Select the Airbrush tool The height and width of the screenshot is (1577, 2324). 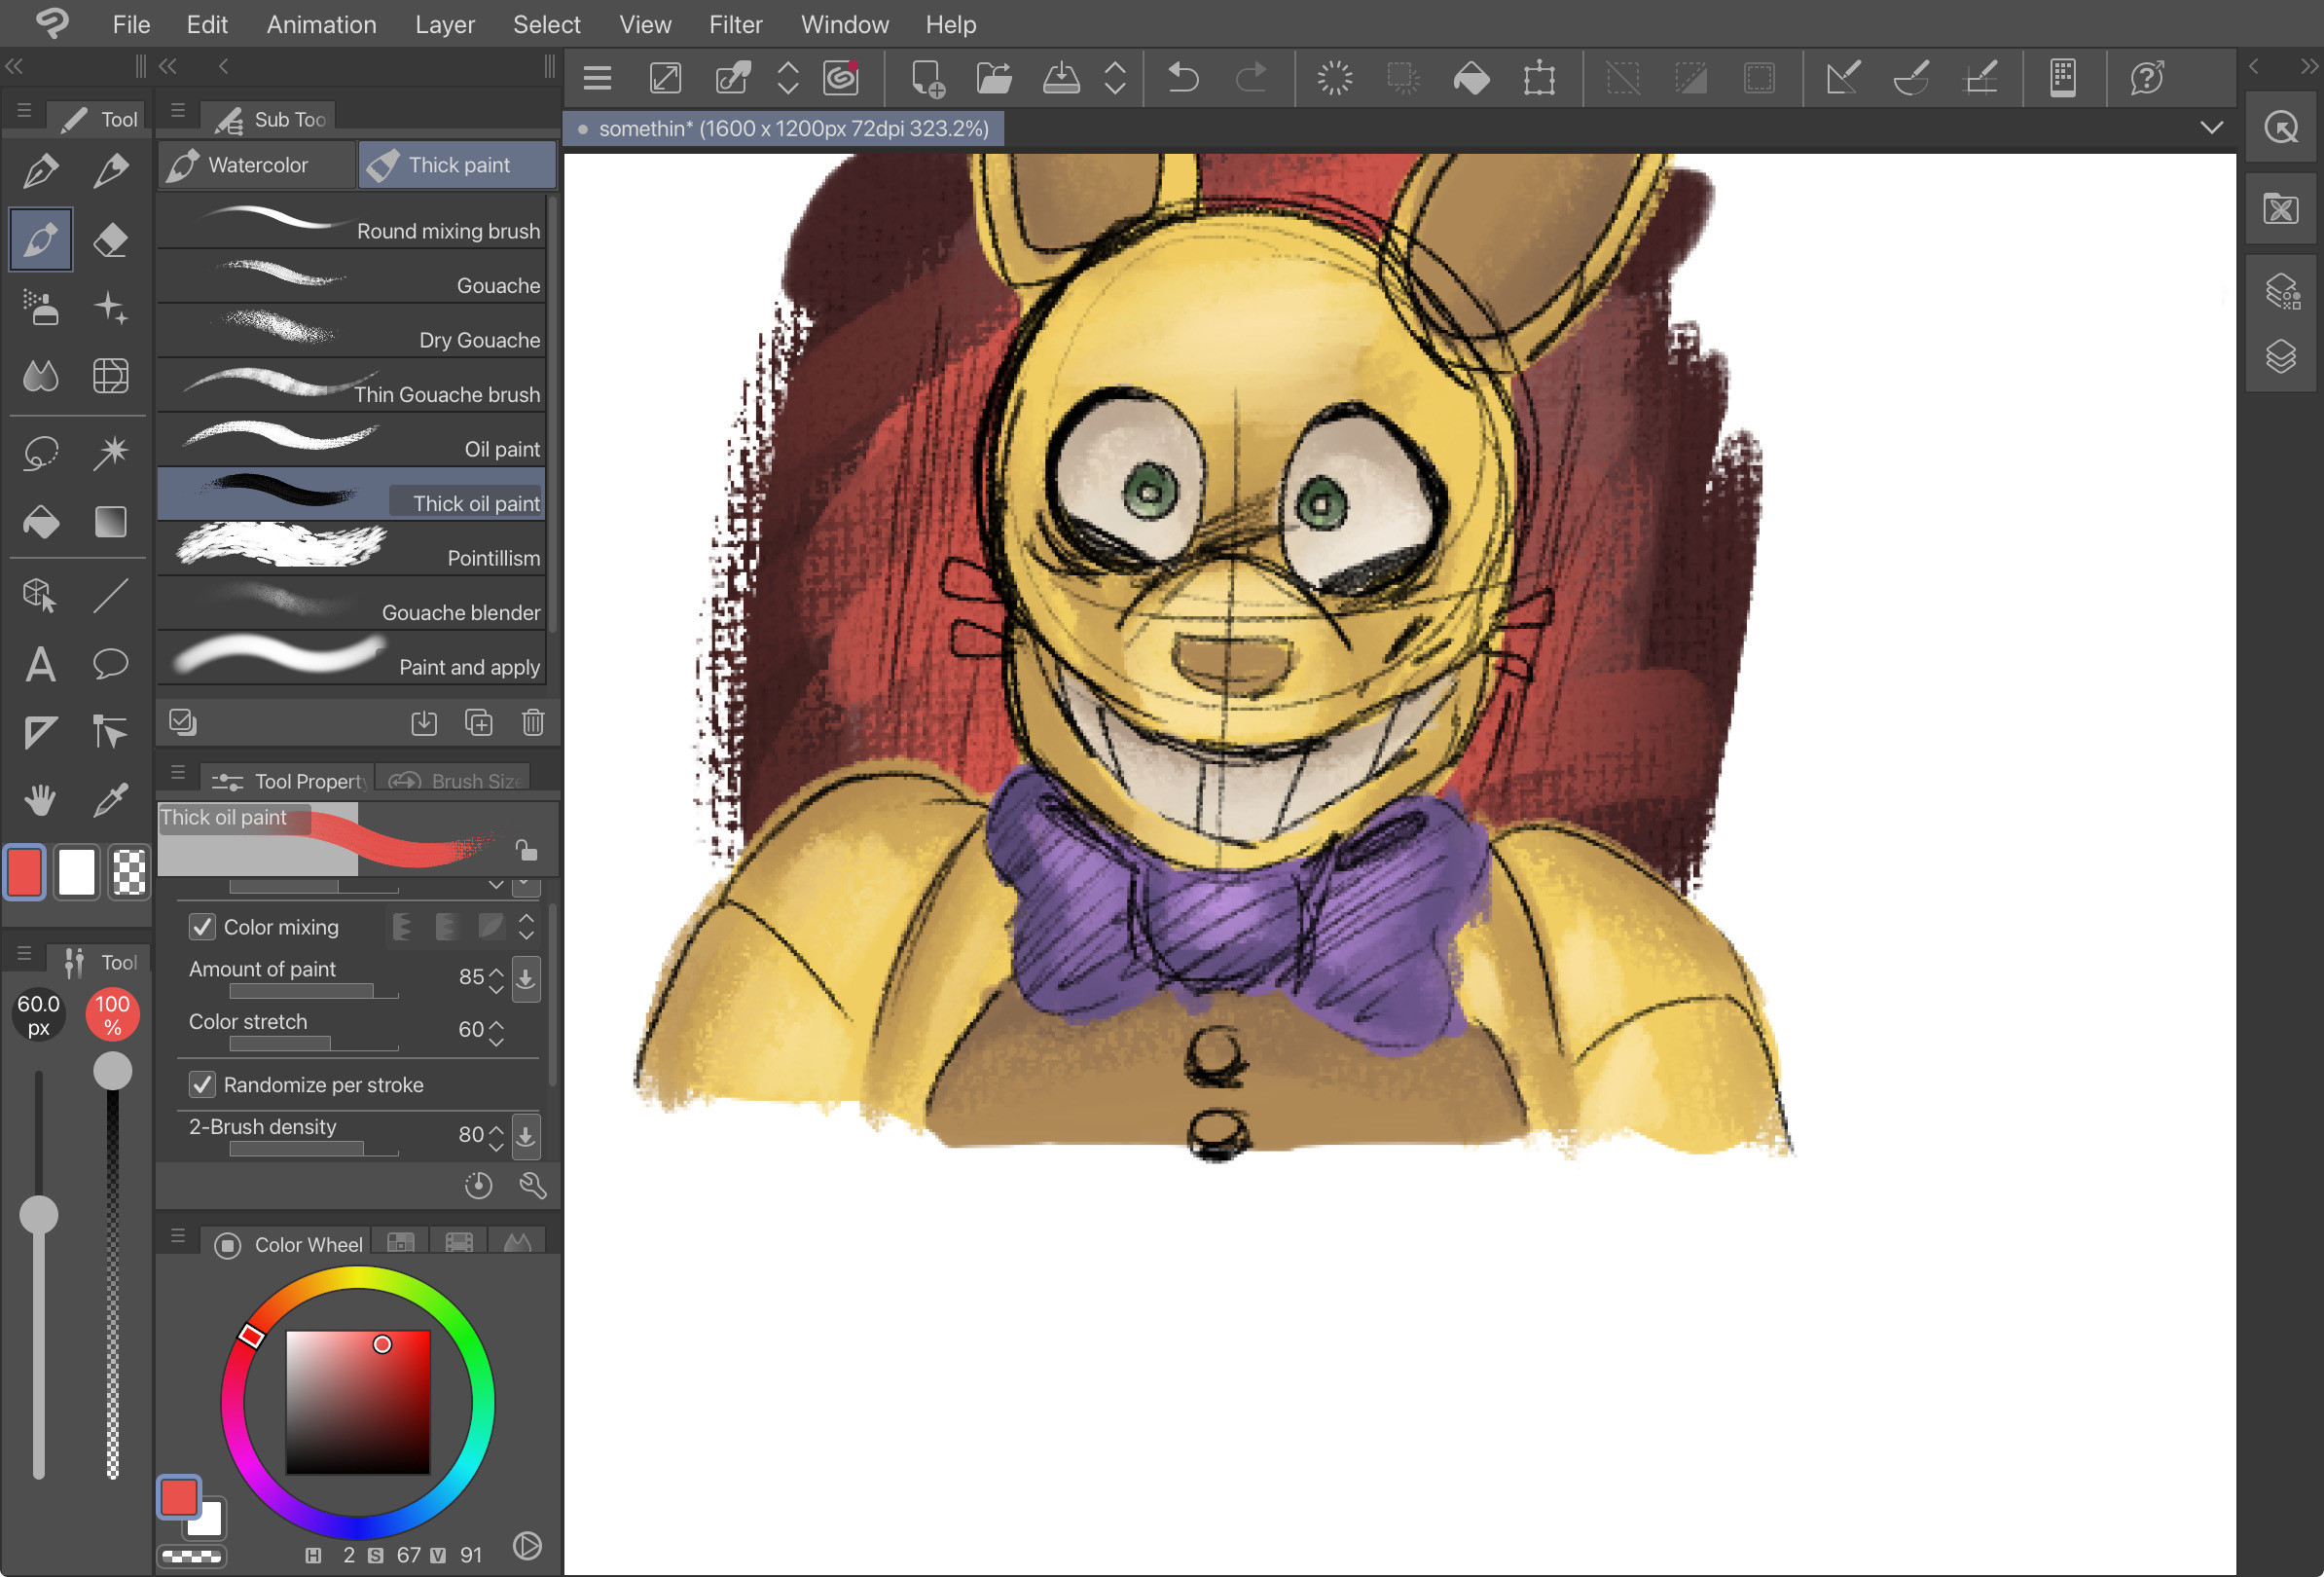(x=40, y=308)
